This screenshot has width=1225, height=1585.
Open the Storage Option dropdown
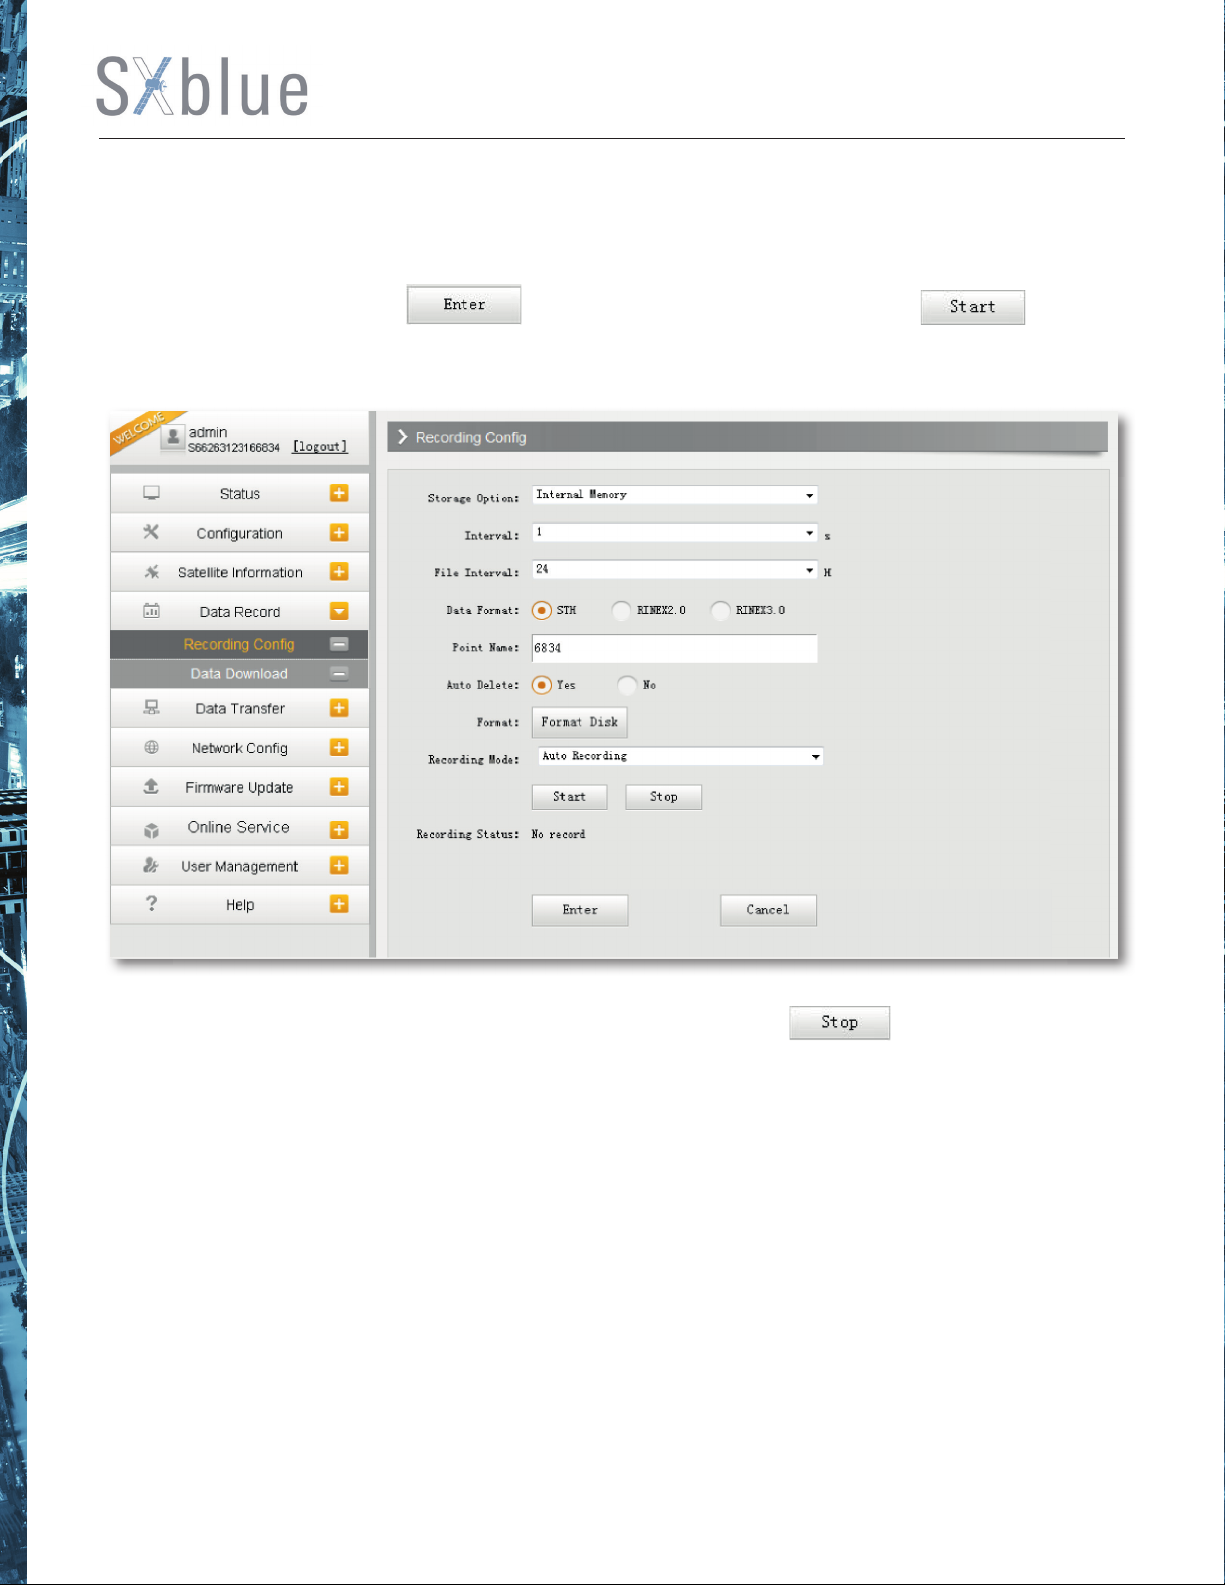click(x=675, y=495)
